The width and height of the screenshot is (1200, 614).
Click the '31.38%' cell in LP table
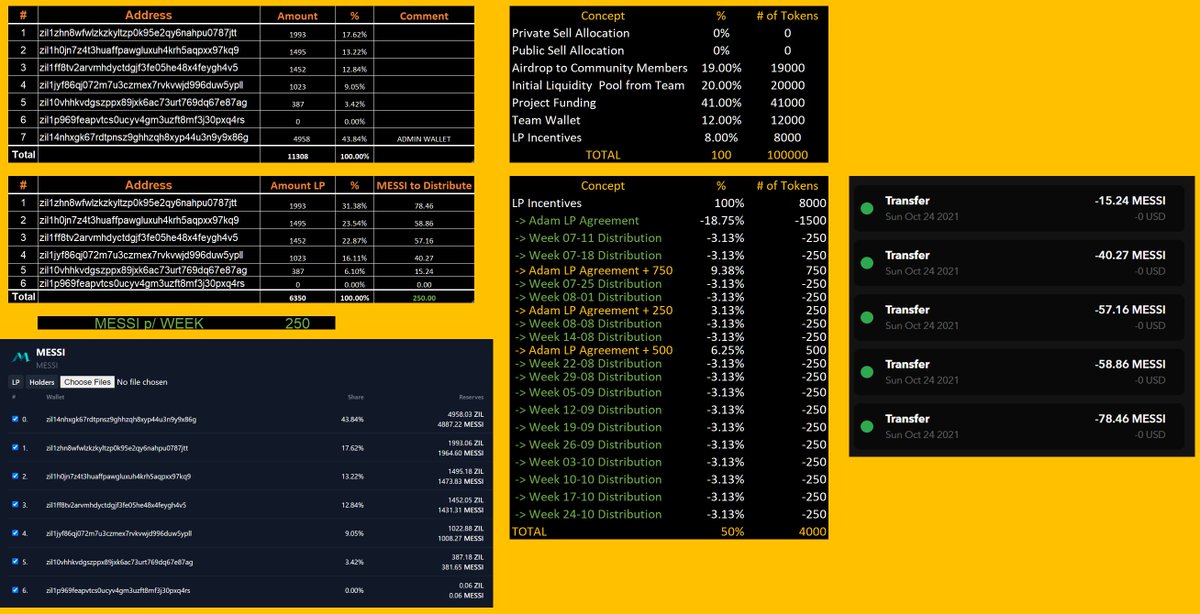pos(355,203)
